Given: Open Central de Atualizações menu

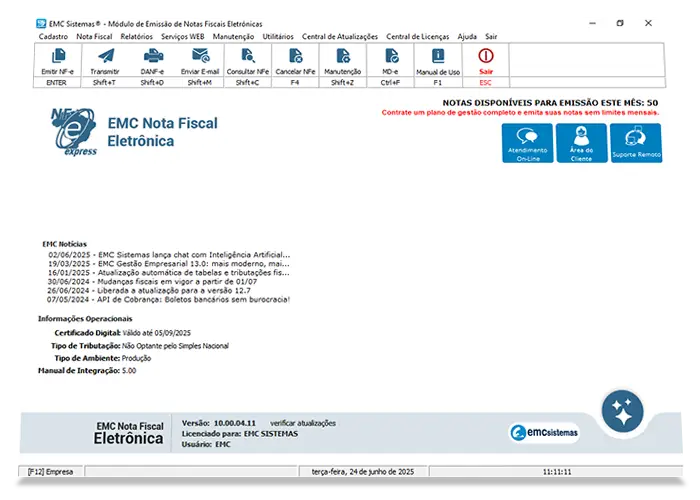Looking at the screenshot, I should click(340, 37).
